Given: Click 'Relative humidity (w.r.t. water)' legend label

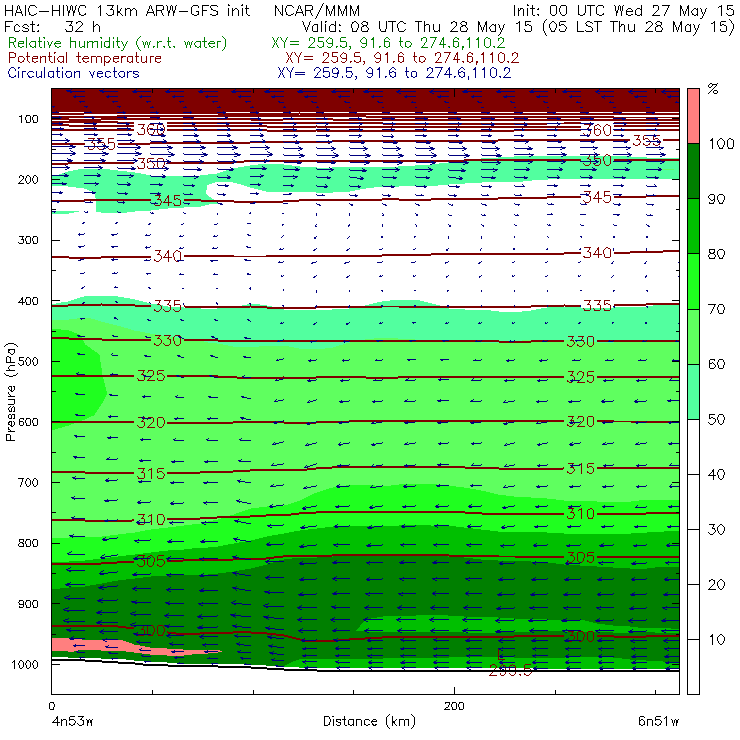Looking at the screenshot, I should point(118,43).
